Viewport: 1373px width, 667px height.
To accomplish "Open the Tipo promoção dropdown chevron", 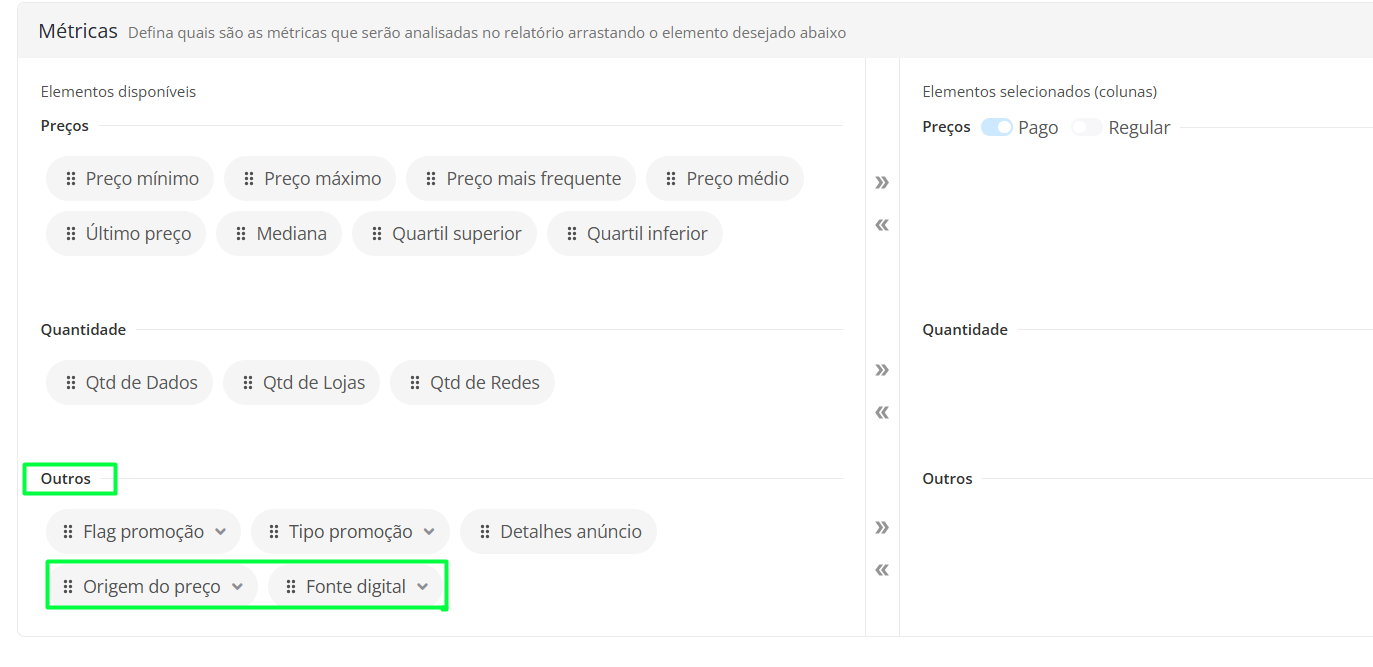I will (429, 532).
